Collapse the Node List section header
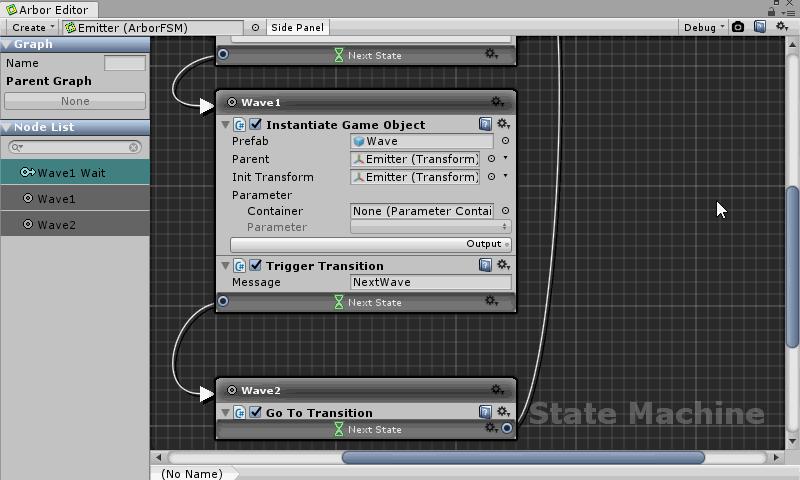Screen dimensions: 800x480 [x=75, y=127]
